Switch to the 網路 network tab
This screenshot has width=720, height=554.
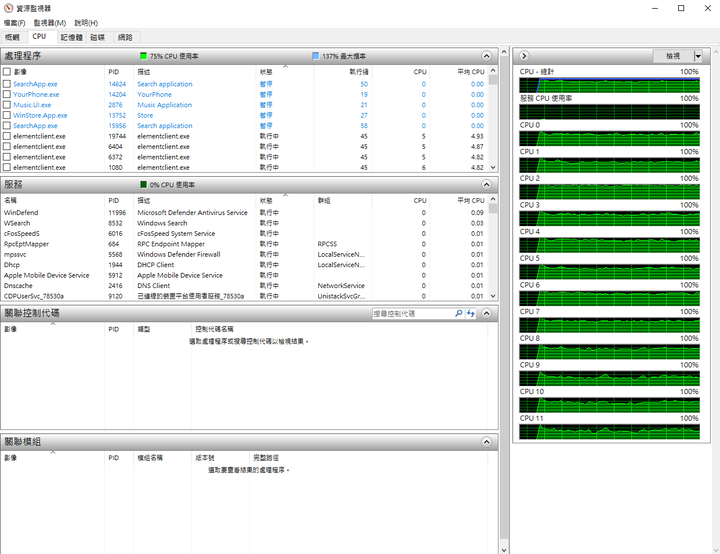click(125, 37)
